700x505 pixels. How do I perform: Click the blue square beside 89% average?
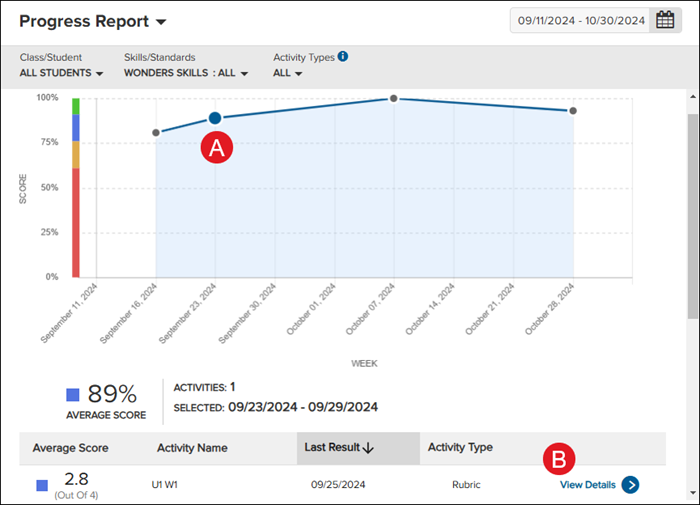72,394
